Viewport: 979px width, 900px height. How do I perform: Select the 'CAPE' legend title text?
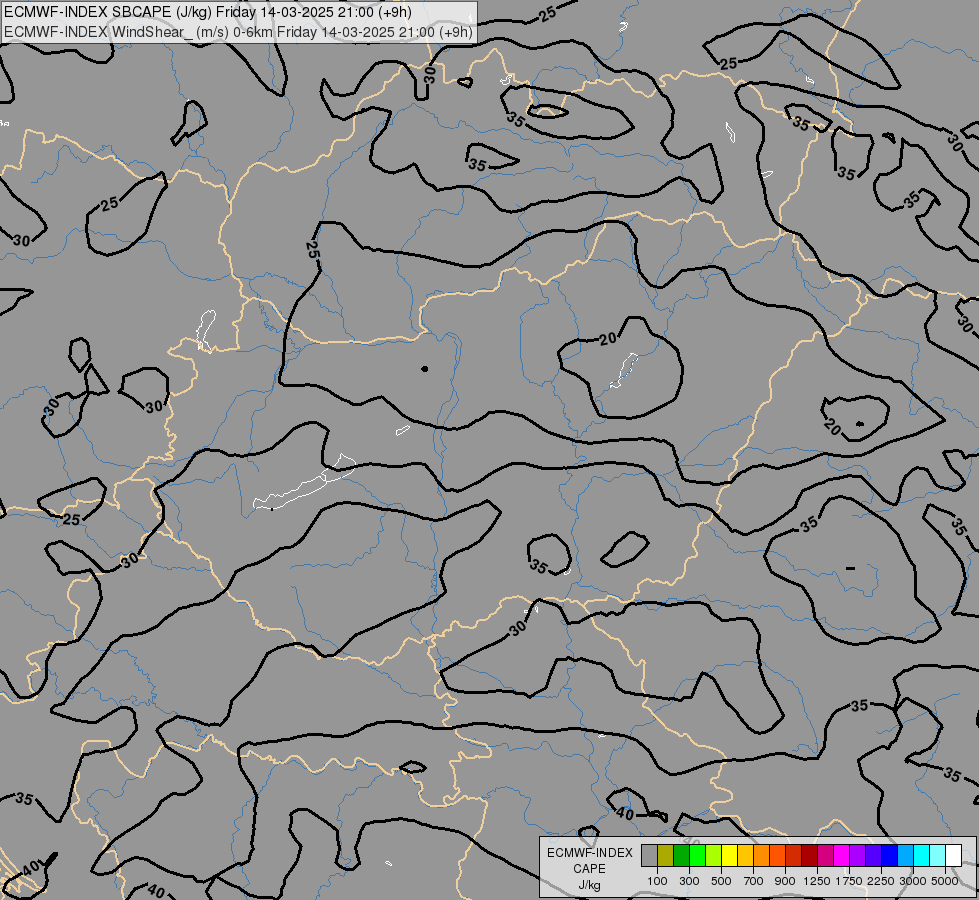pyautogui.click(x=589, y=869)
